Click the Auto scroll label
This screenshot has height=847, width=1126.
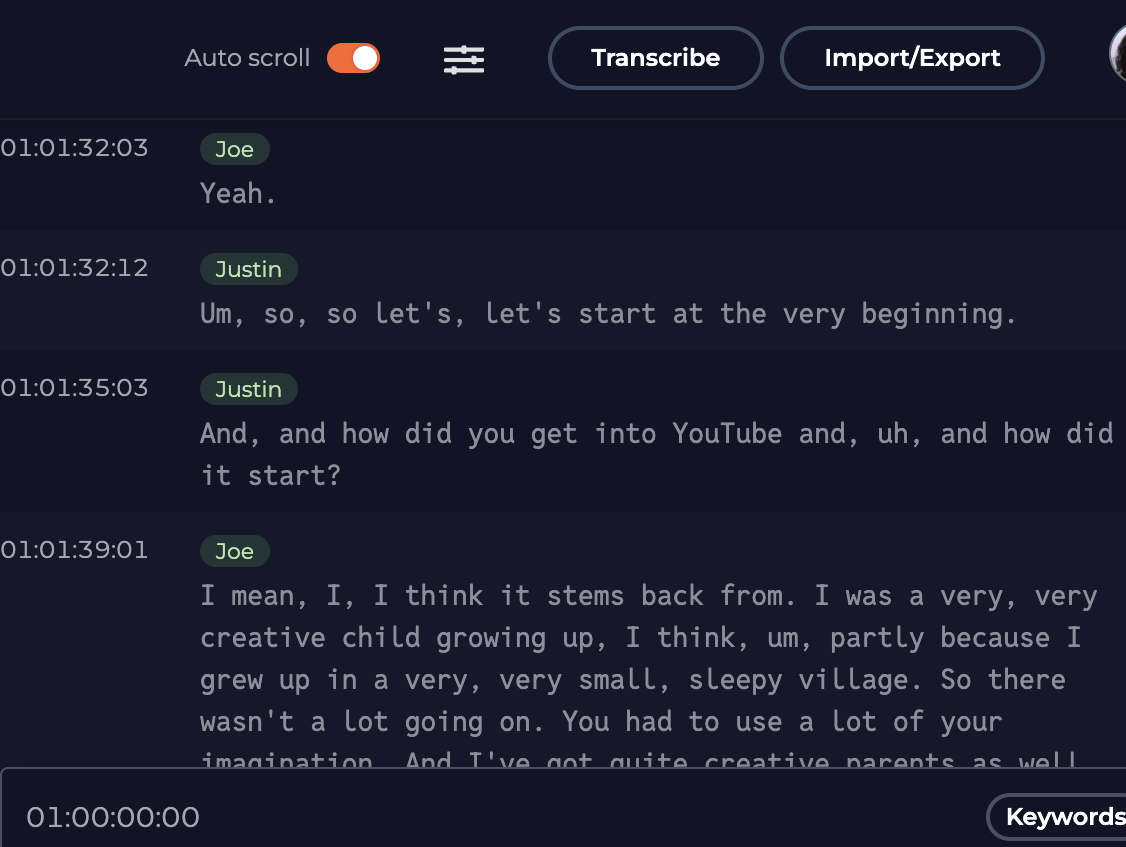pyautogui.click(x=247, y=58)
